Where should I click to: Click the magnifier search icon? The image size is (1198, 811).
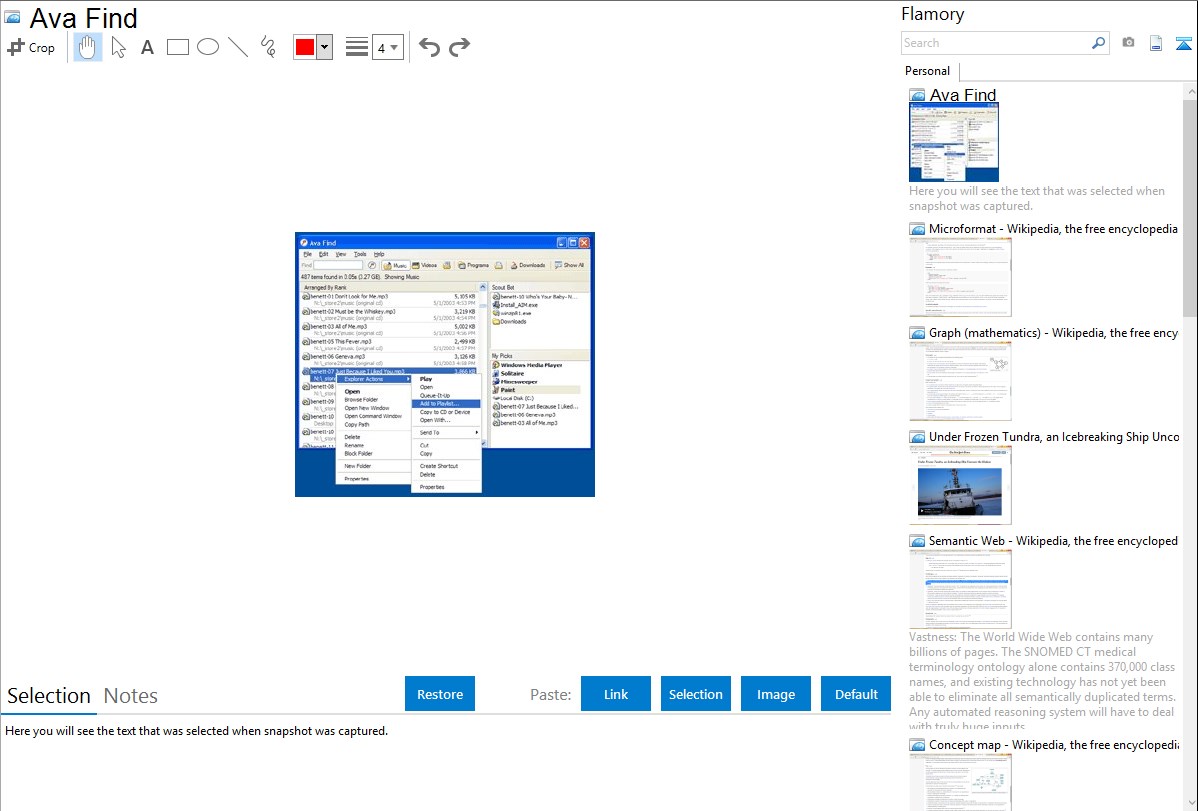[x=1099, y=43]
